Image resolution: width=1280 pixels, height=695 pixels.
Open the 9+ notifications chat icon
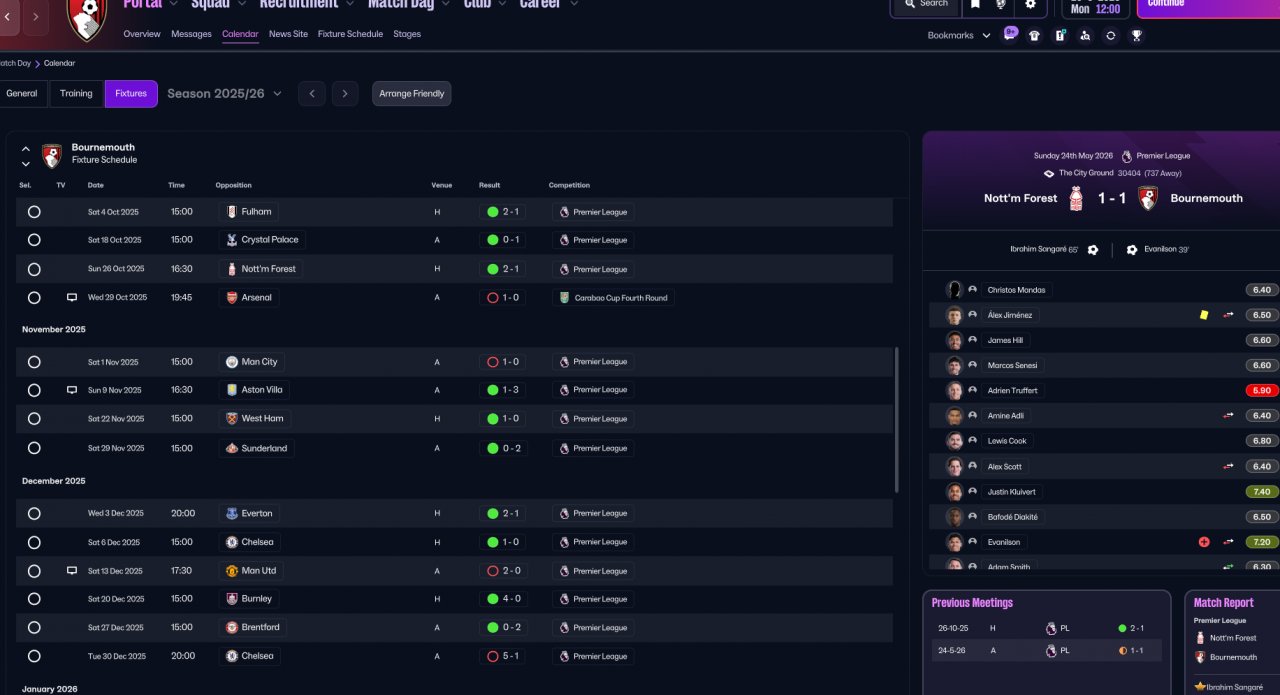pyautogui.click(x=1008, y=35)
